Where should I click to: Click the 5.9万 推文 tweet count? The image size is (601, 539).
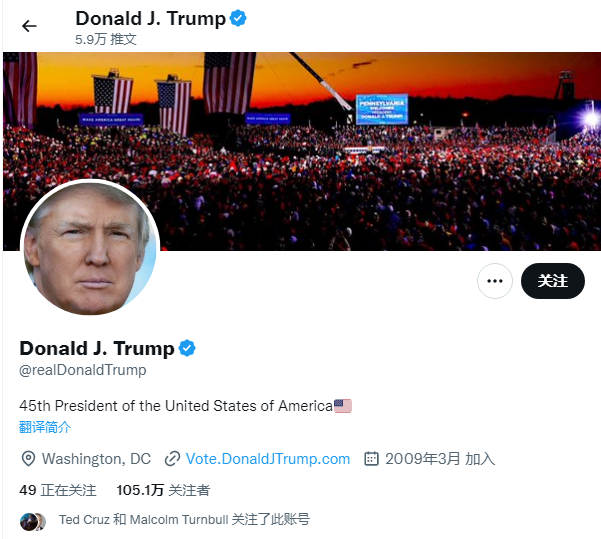click(106, 39)
